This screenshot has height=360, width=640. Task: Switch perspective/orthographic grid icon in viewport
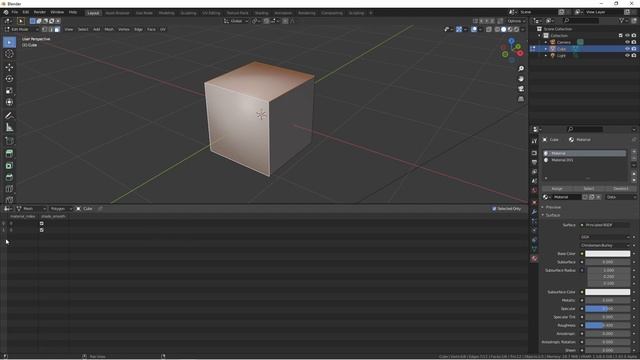(x=521, y=99)
